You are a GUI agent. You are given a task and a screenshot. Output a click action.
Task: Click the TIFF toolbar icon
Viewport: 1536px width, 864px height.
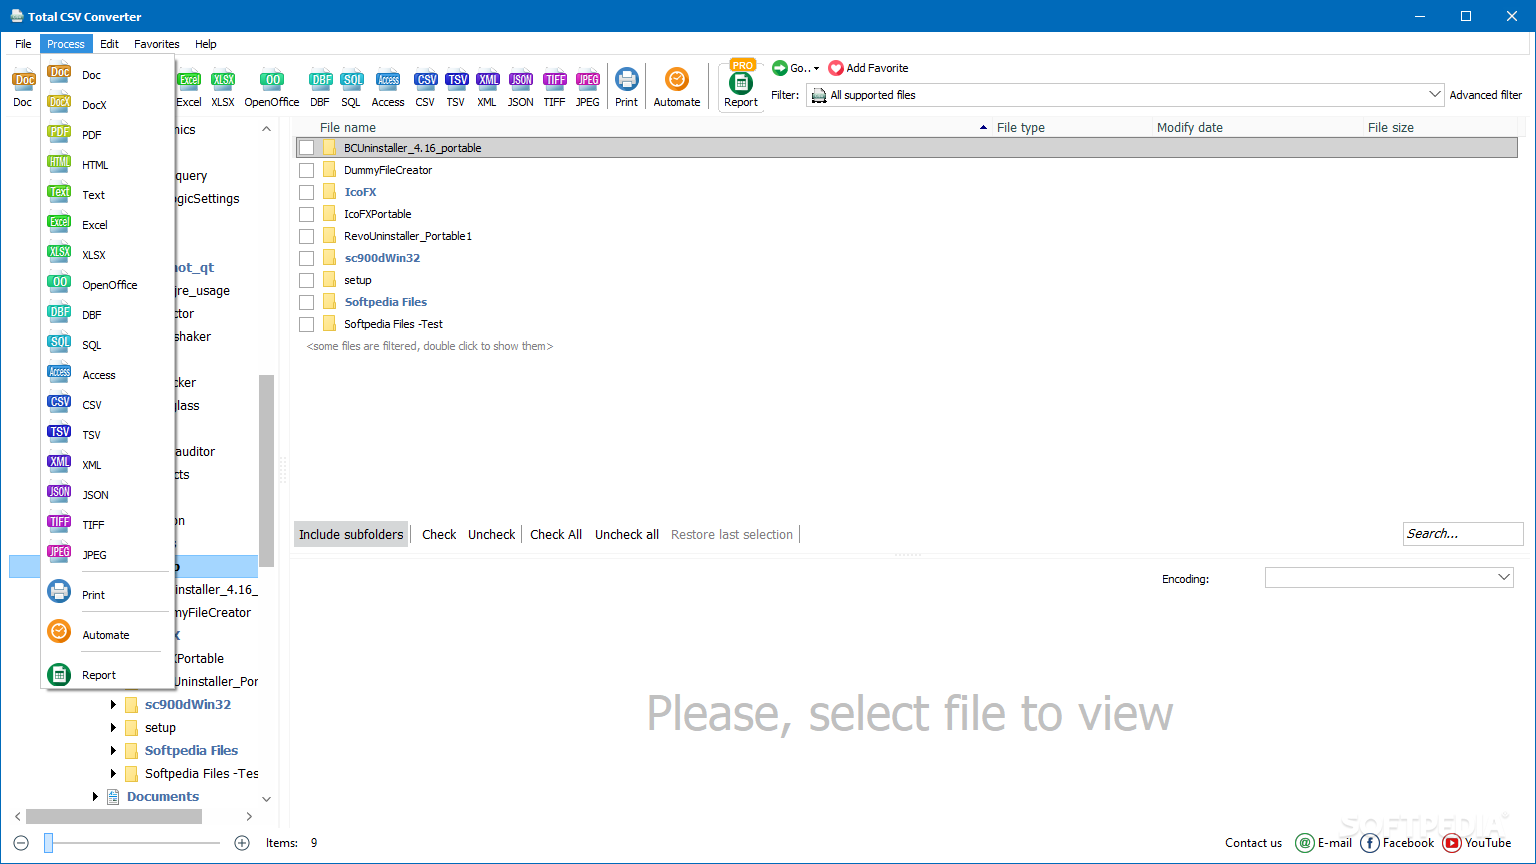click(x=555, y=88)
